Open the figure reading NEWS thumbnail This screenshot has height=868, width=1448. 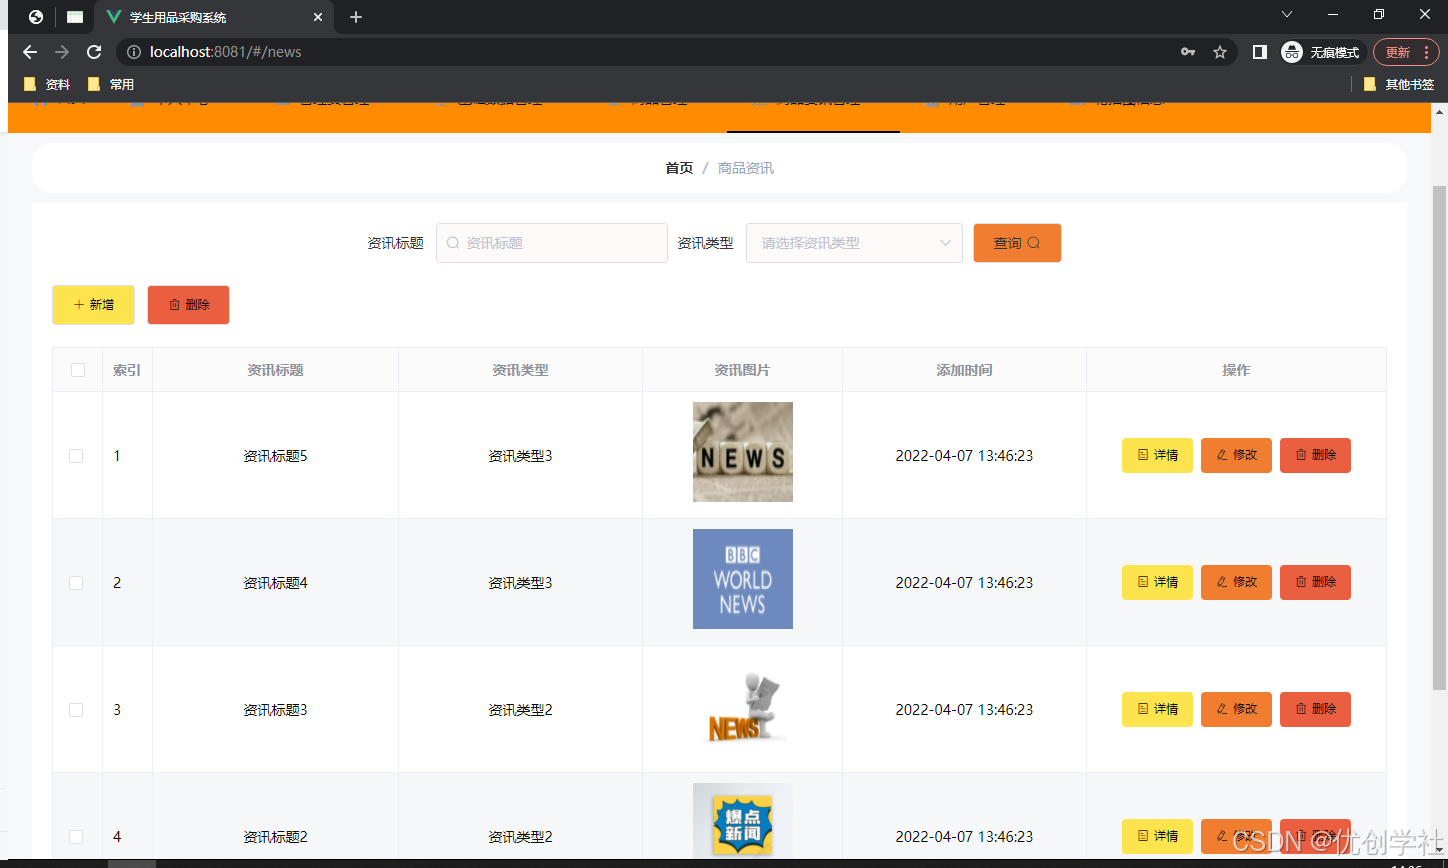(x=743, y=706)
